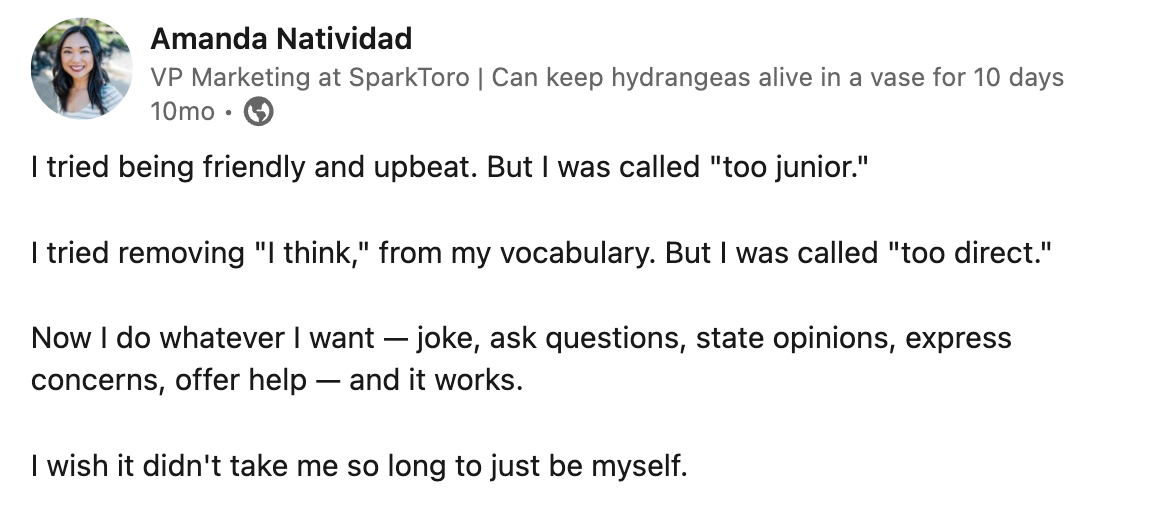Click the line starting "Now I do whatever"
1172x518 pixels.
point(522,338)
